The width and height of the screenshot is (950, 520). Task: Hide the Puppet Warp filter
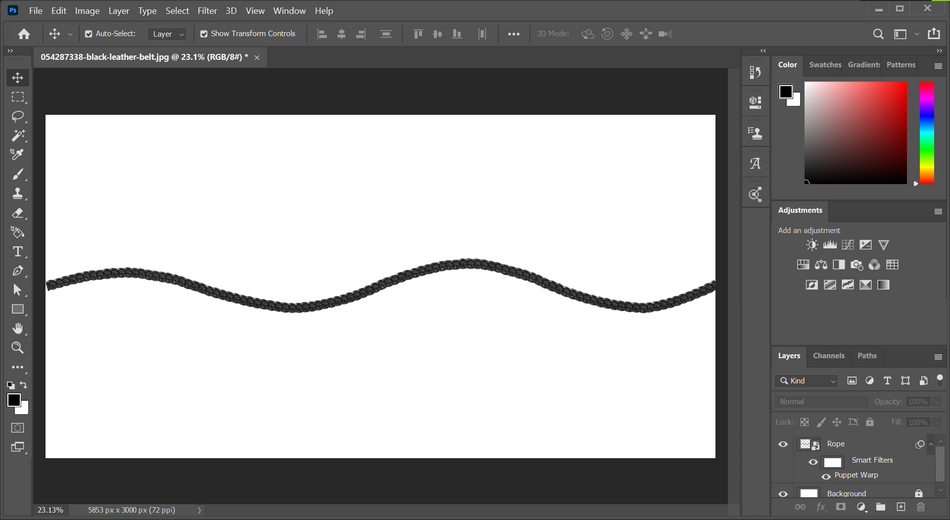click(826, 476)
